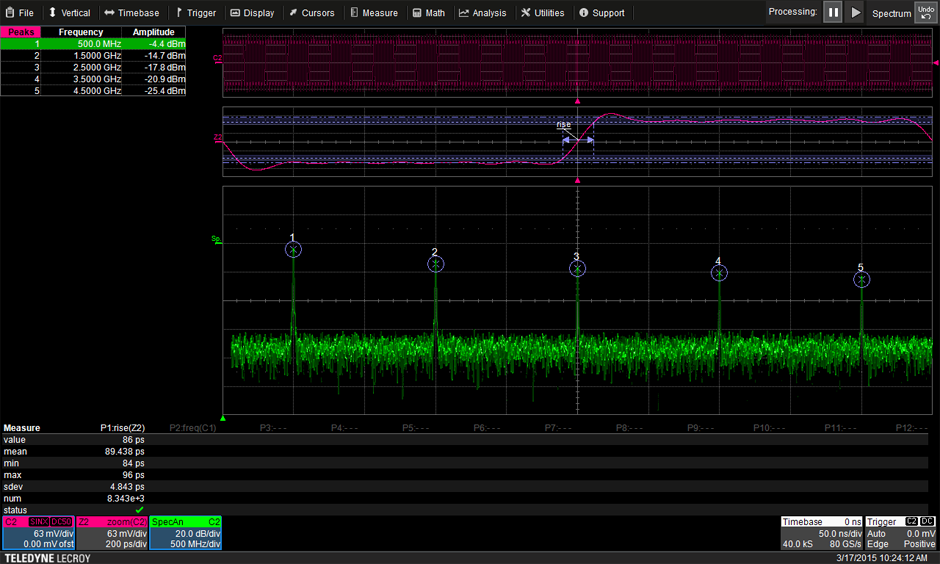
Task: Select the 500.0 MHz peak row
Action: pos(93,44)
